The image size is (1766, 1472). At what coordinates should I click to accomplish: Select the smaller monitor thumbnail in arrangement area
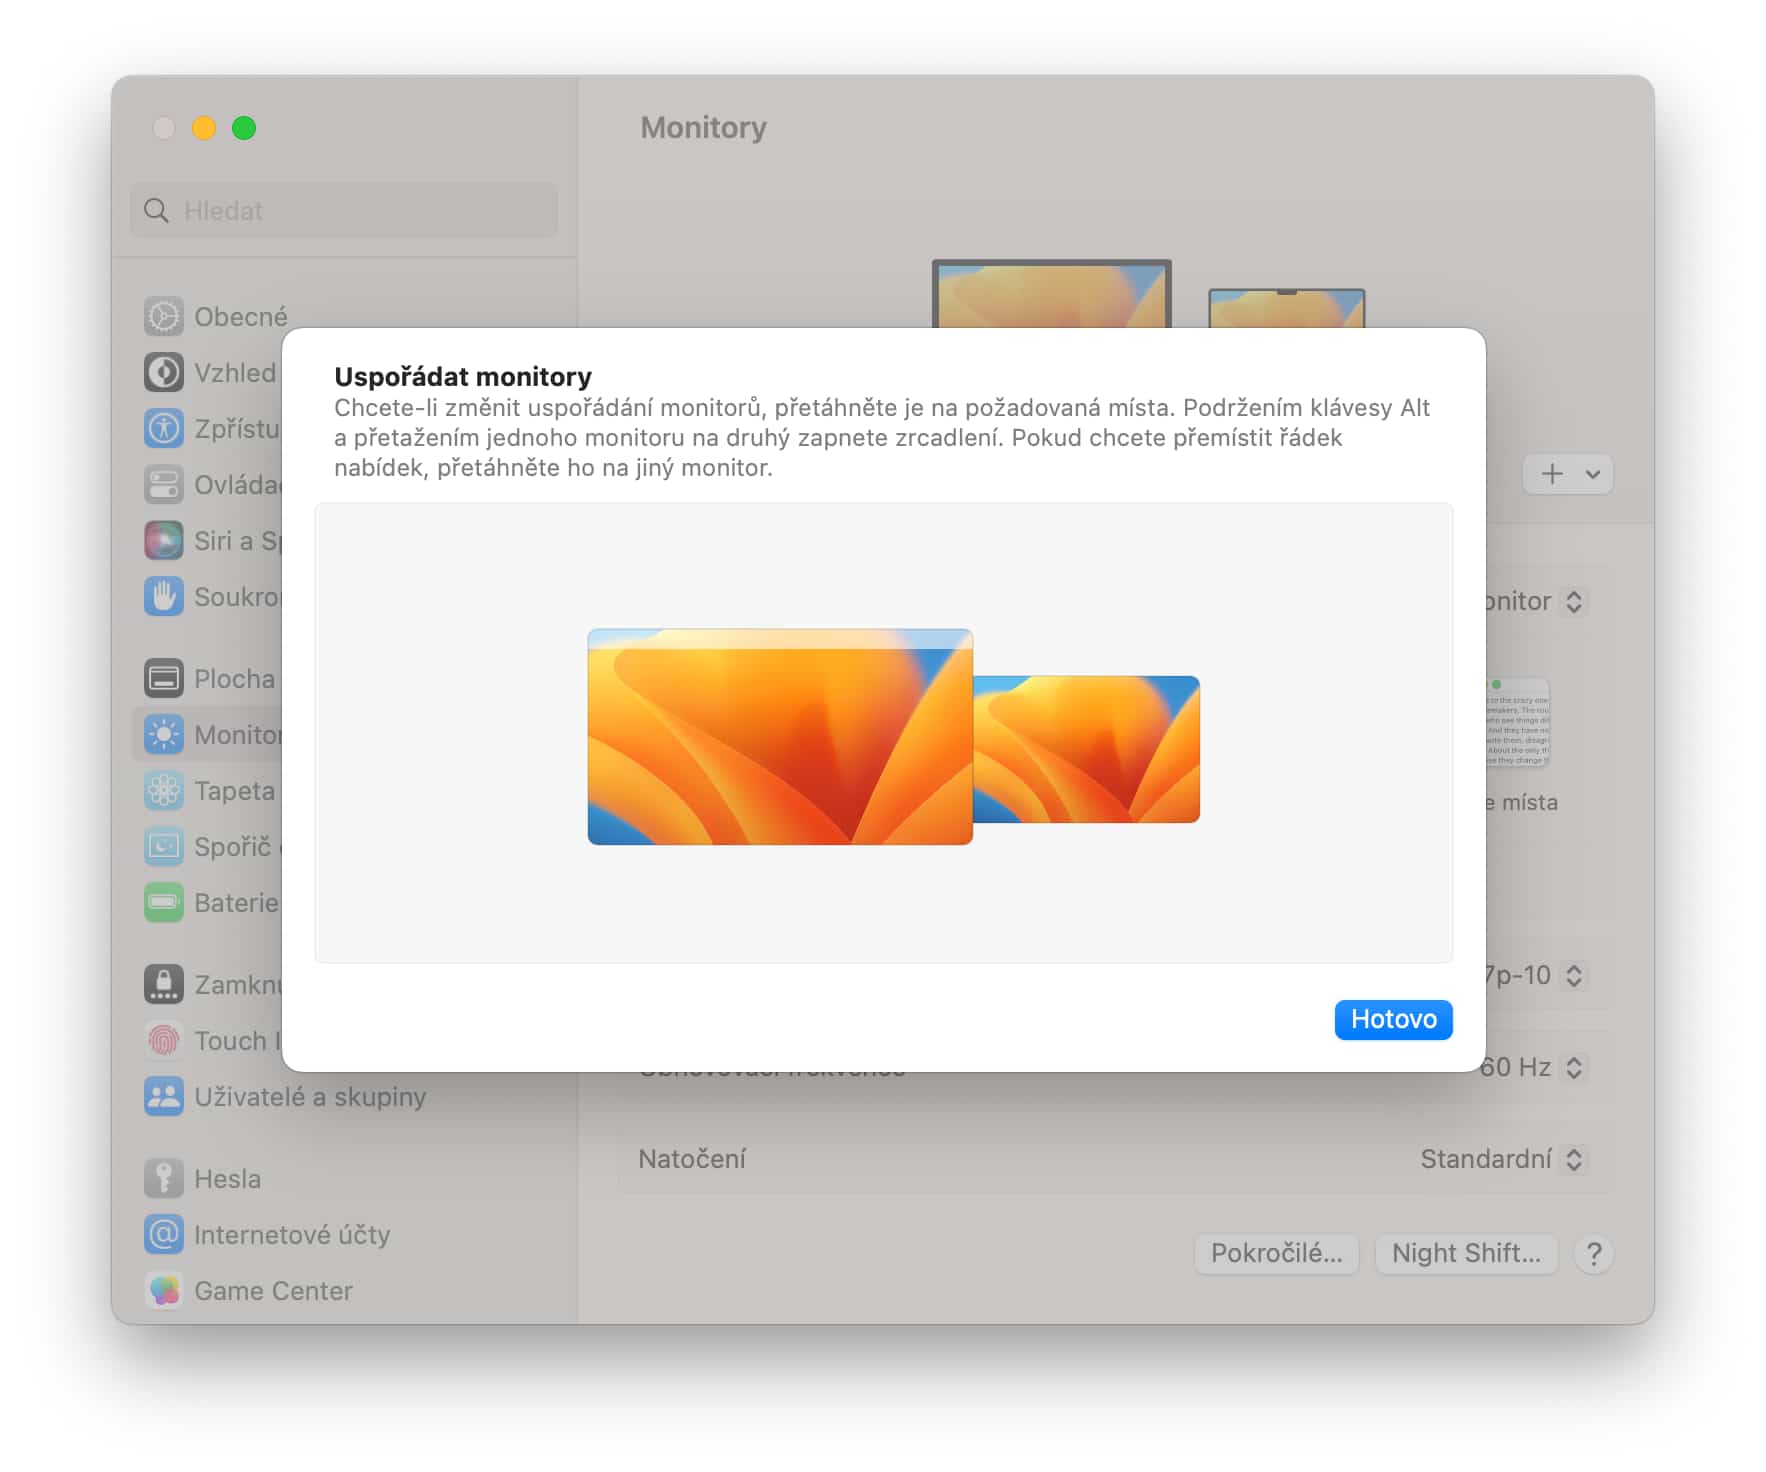[x=1086, y=749]
